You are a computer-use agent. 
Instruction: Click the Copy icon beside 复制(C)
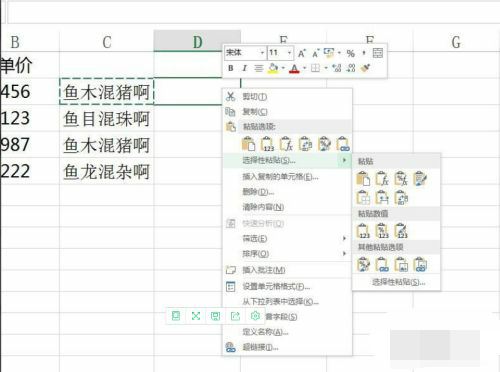coord(230,112)
